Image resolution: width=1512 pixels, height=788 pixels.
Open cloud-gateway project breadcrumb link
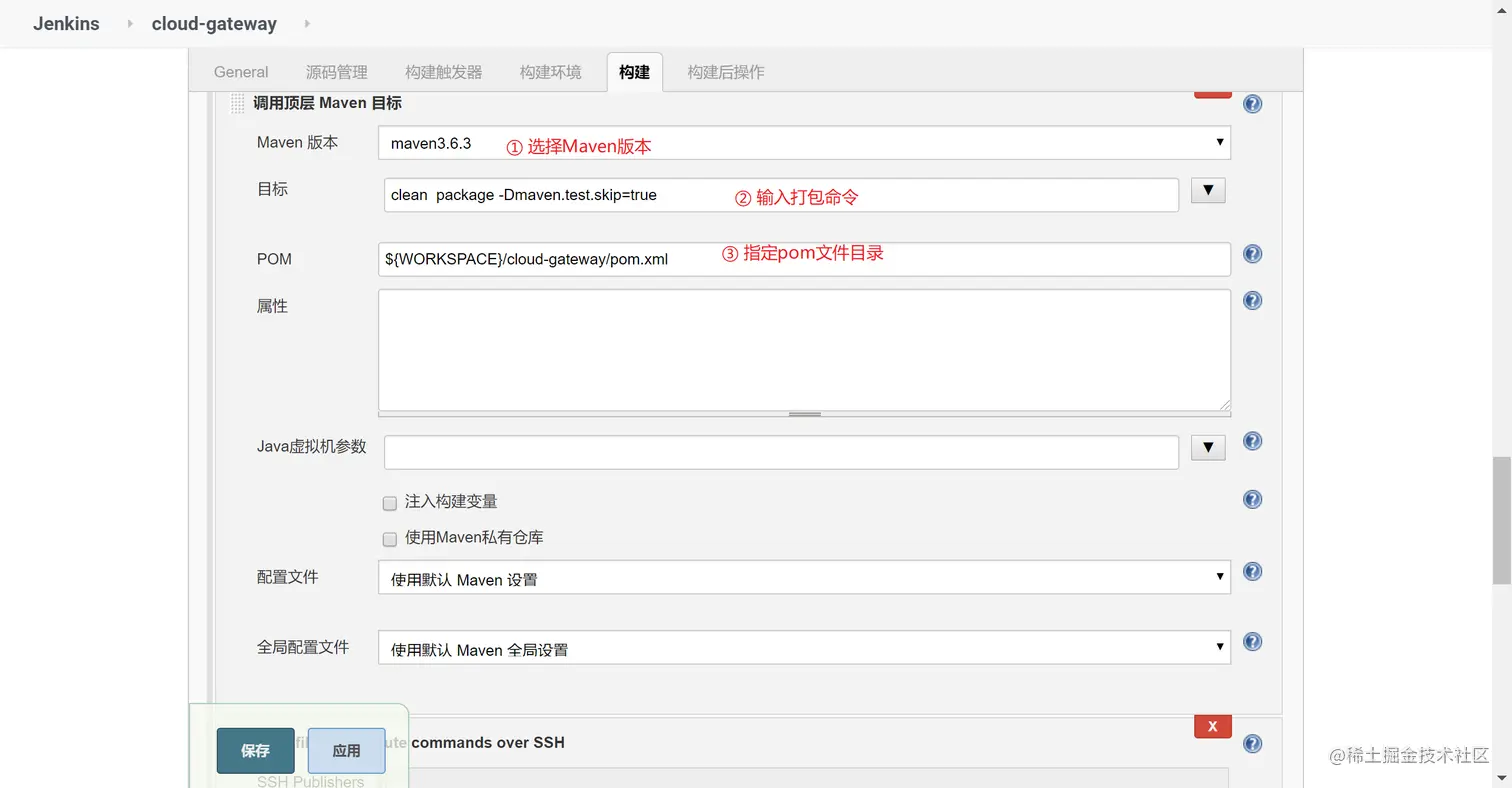(214, 24)
